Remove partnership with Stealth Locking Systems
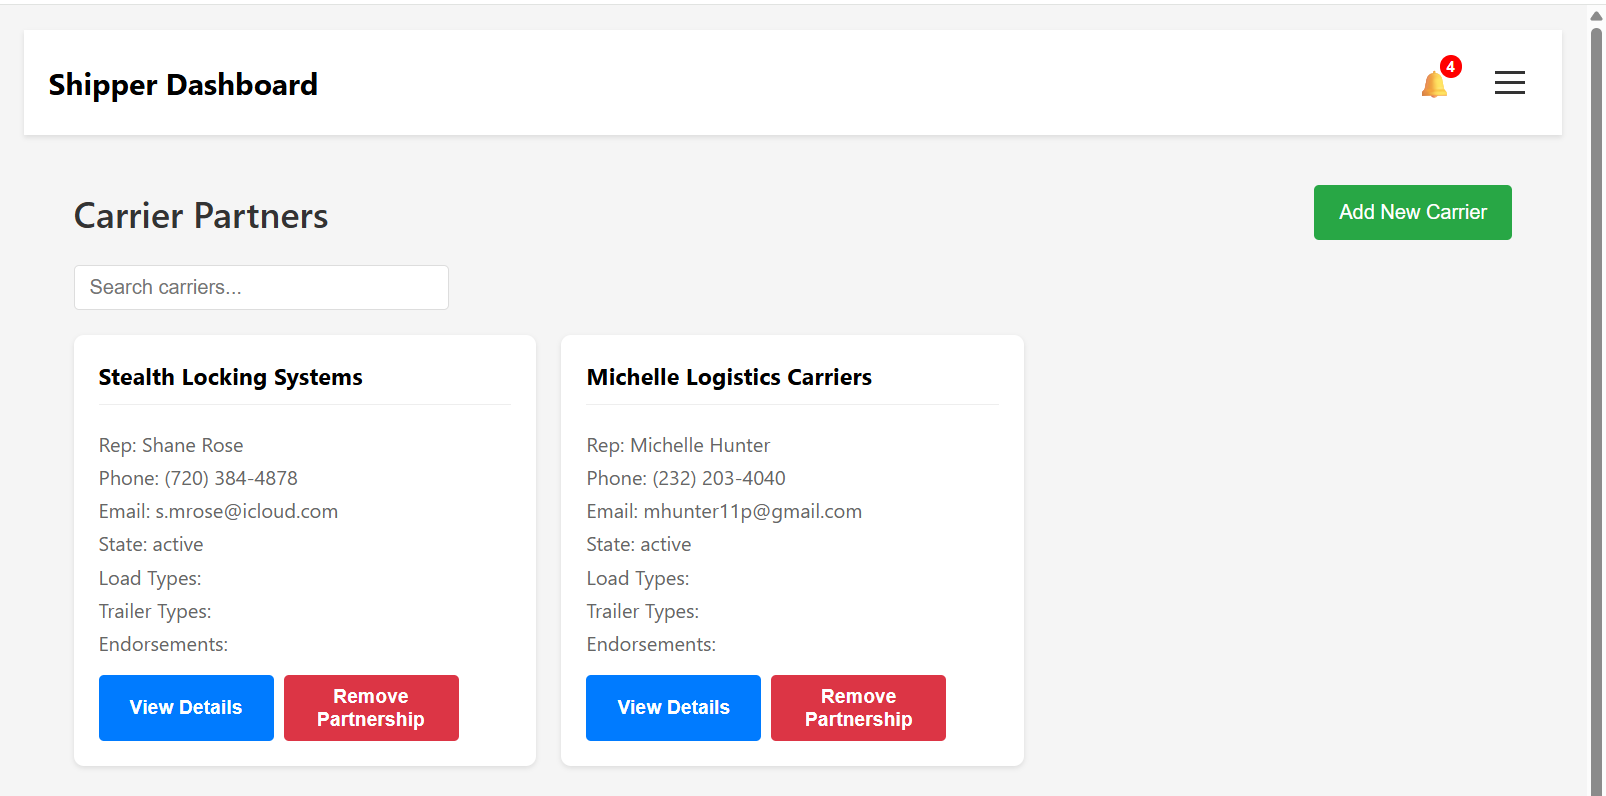The image size is (1606, 796). 371,708
